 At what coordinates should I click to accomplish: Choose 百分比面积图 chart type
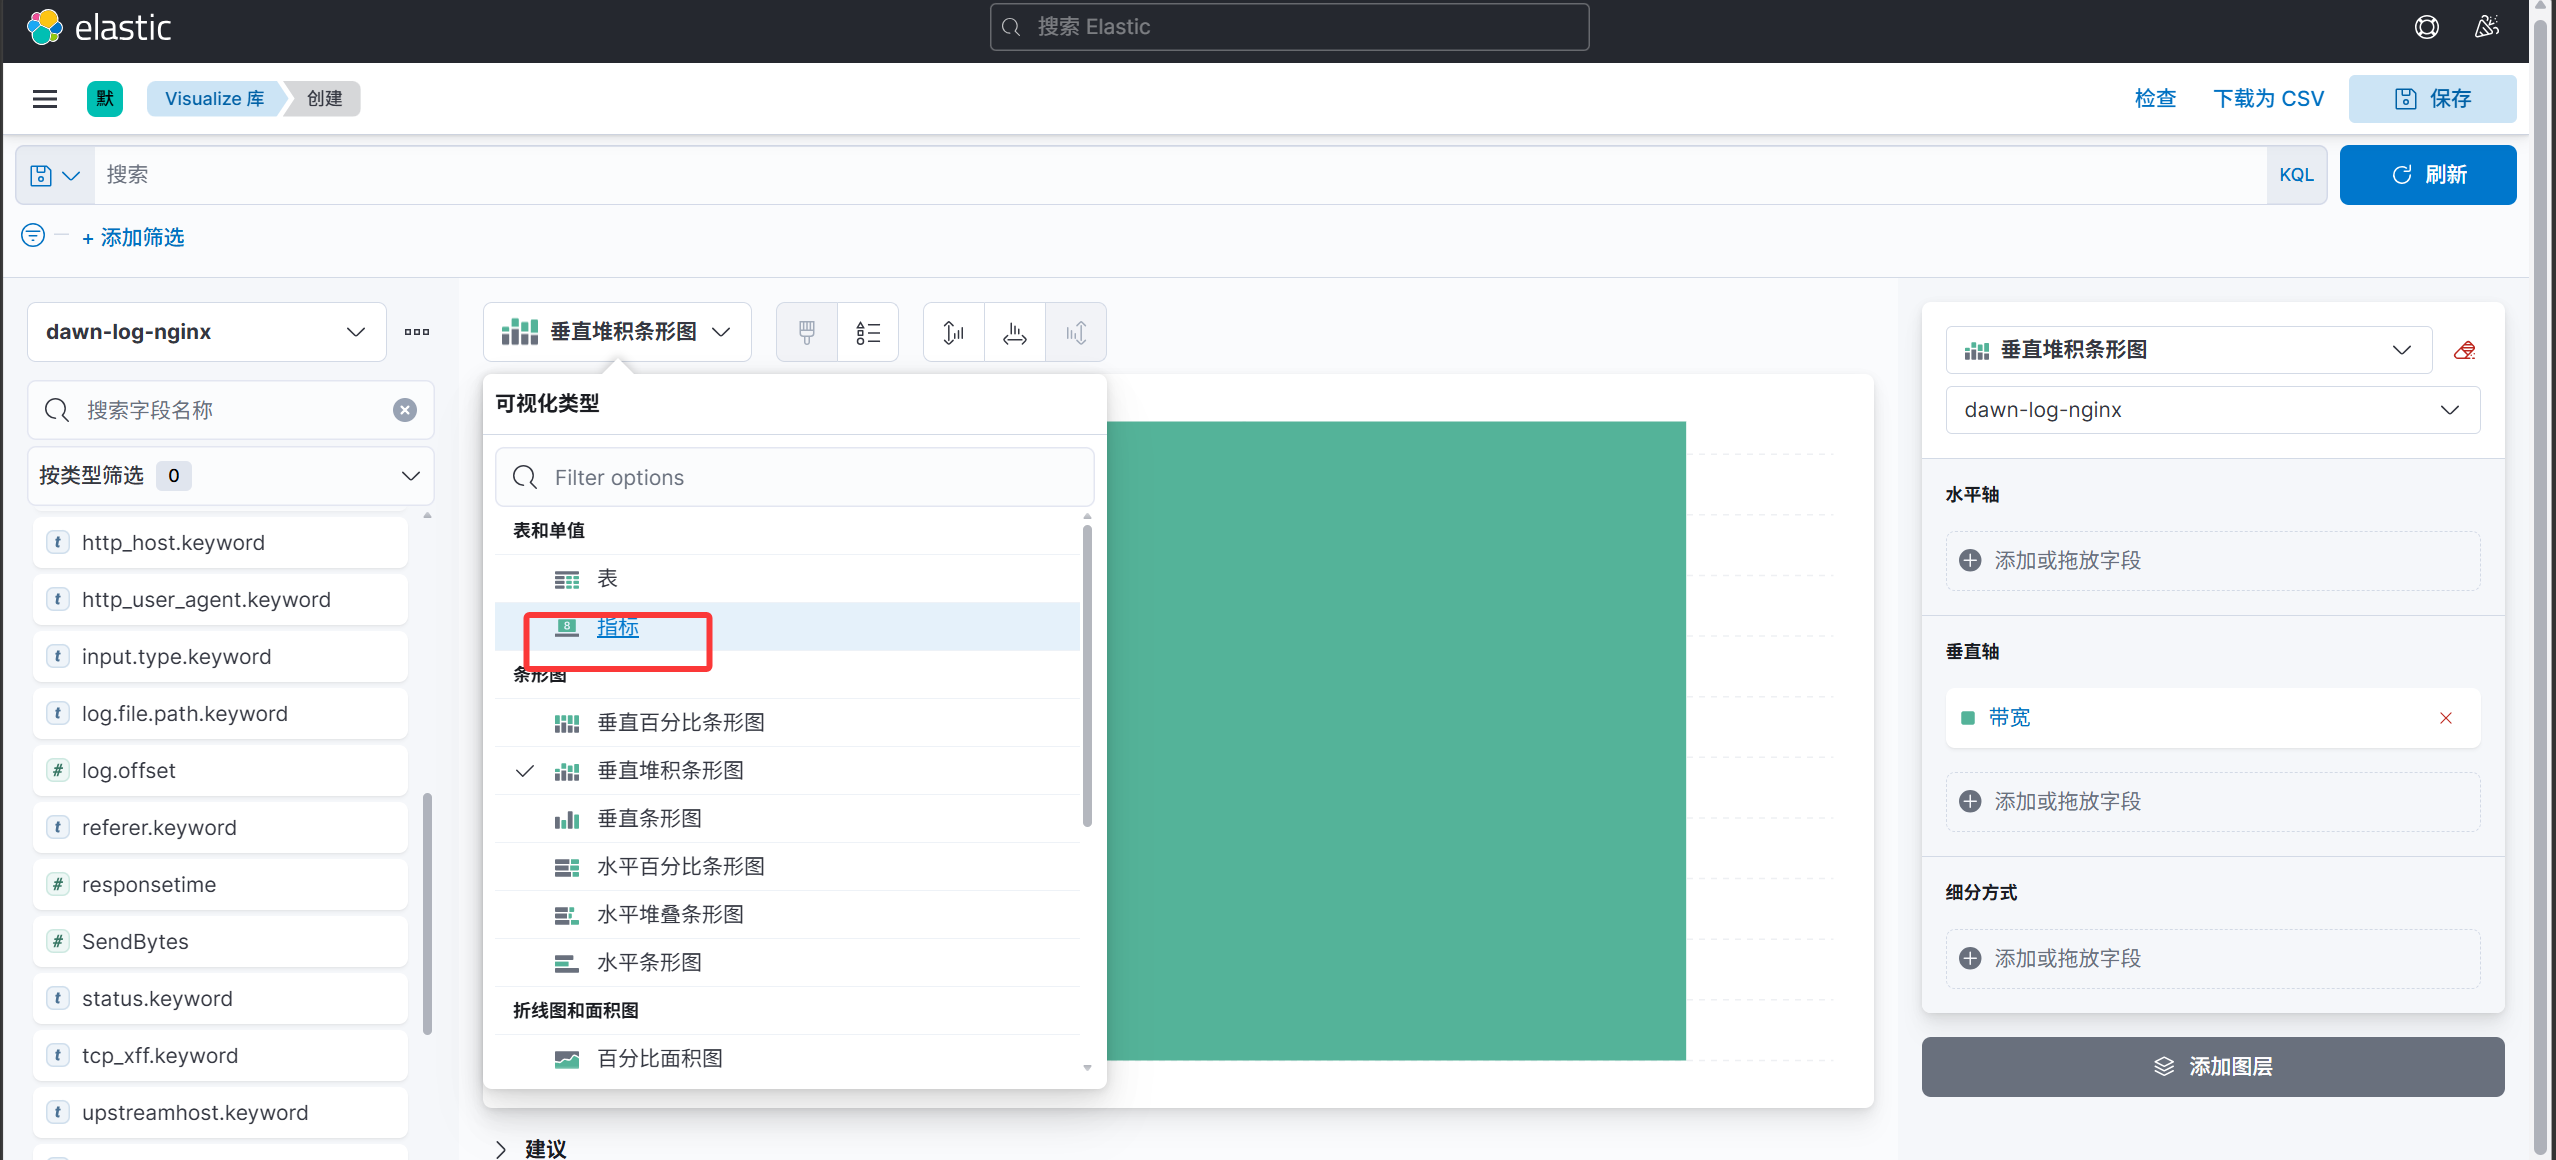[x=788, y=1059]
